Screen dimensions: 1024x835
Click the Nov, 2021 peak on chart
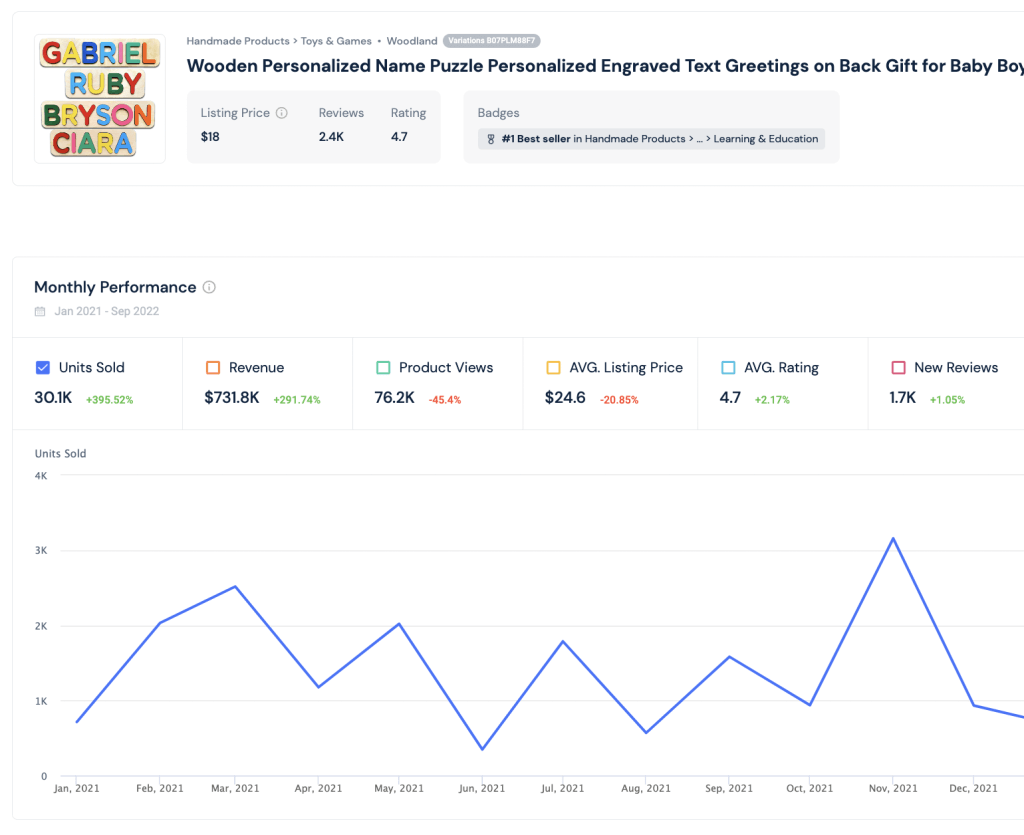(893, 539)
